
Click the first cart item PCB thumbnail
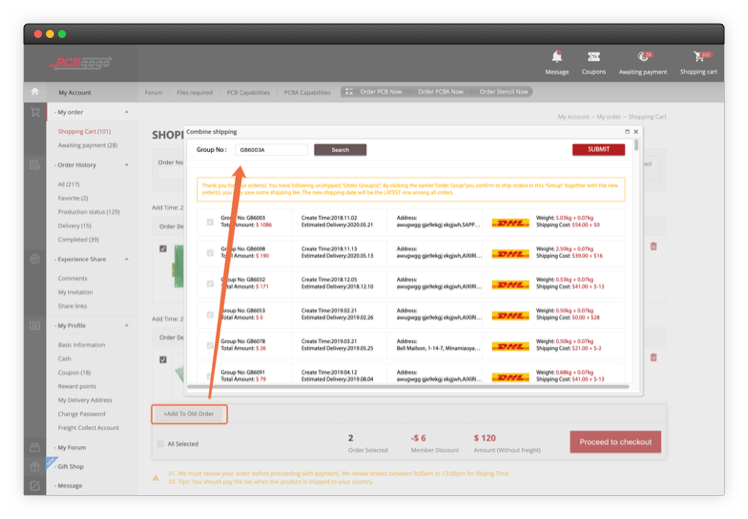178,266
